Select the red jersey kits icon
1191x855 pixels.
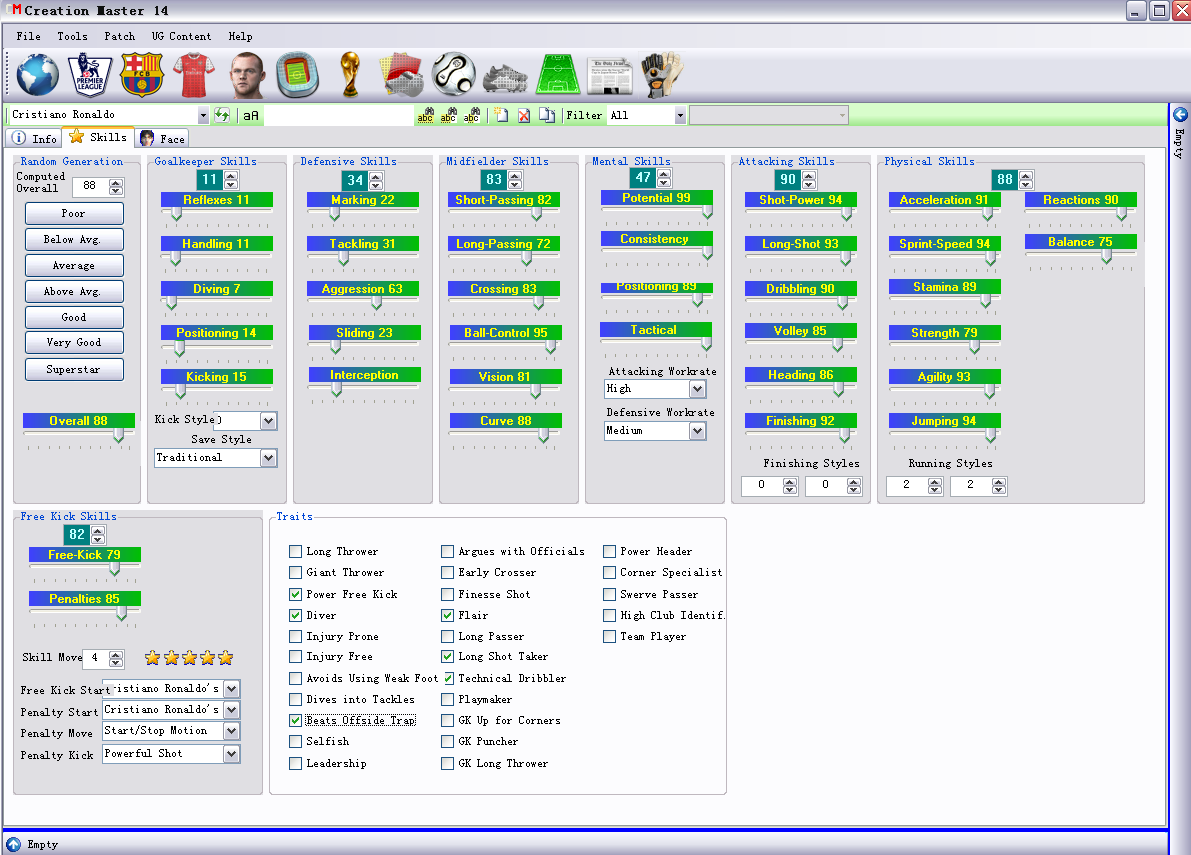tap(194, 74)
